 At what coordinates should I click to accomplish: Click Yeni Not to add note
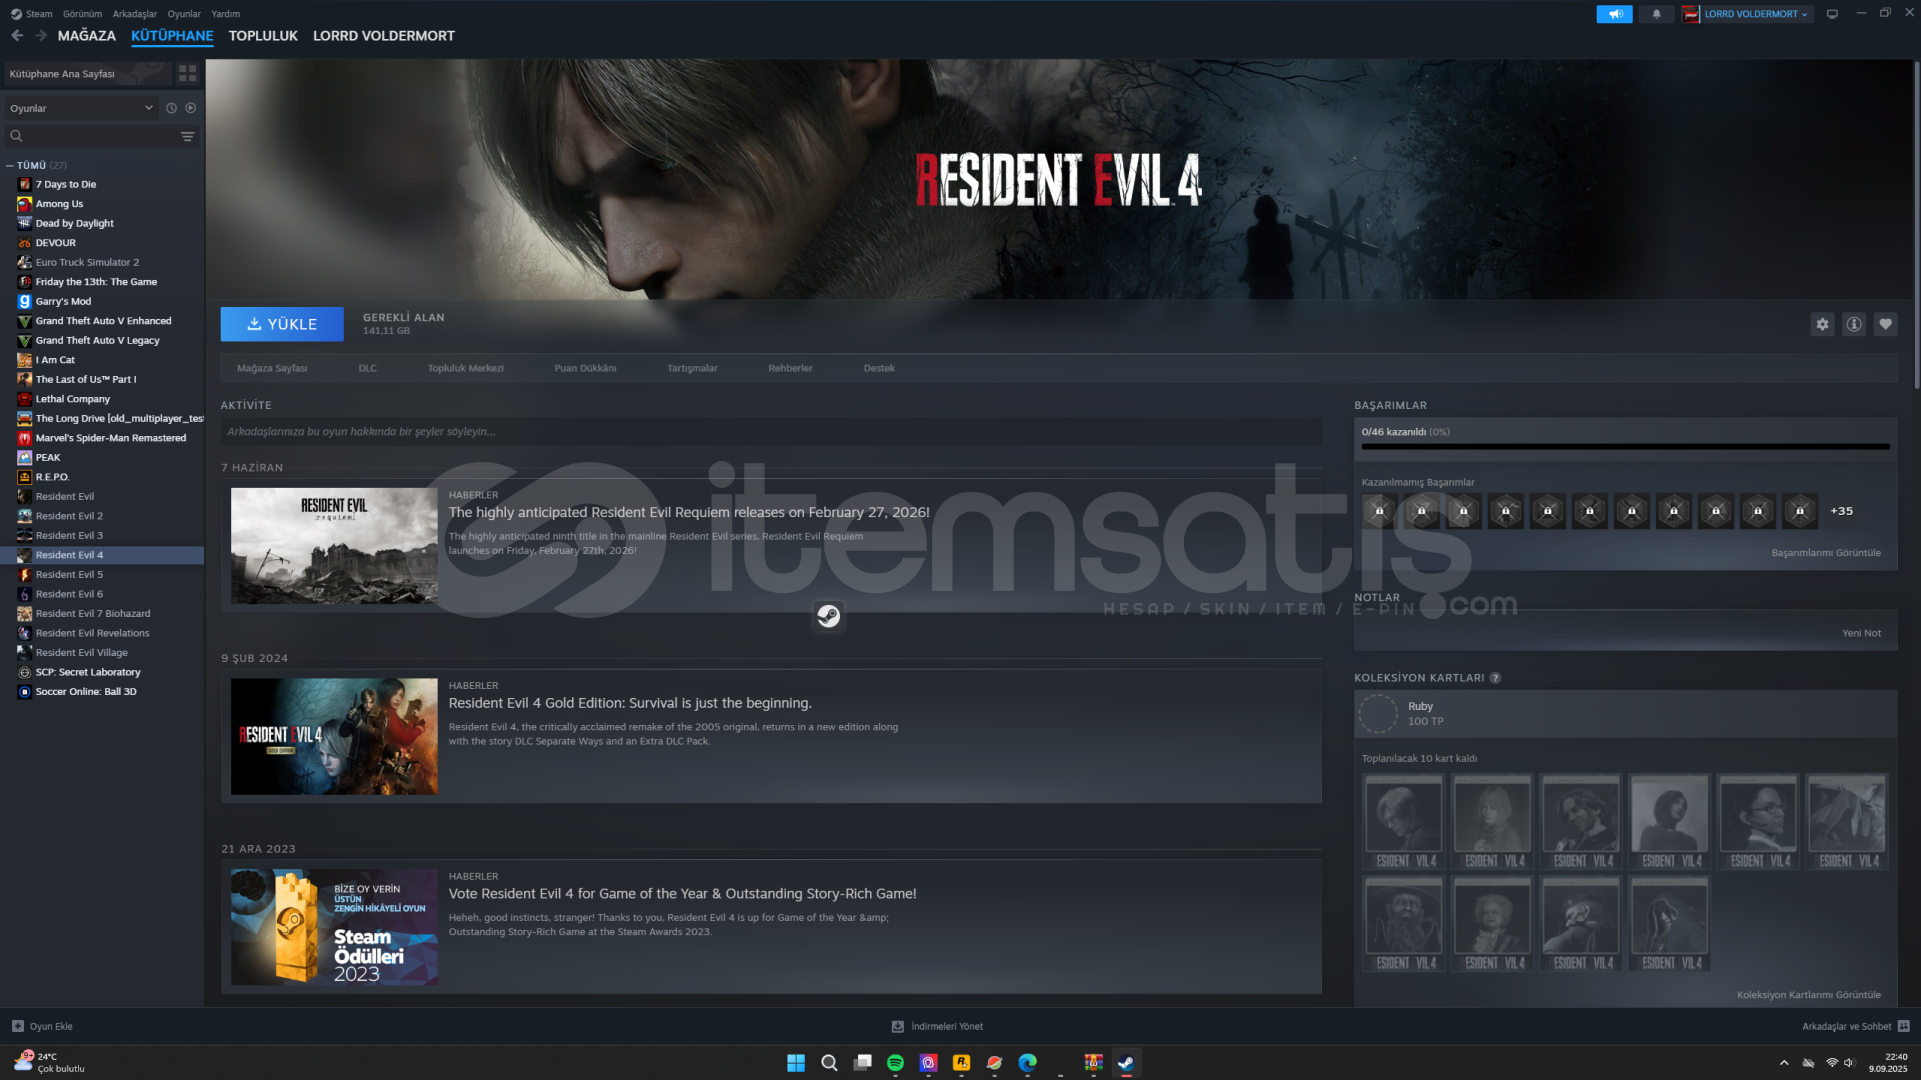[1861, 633]
